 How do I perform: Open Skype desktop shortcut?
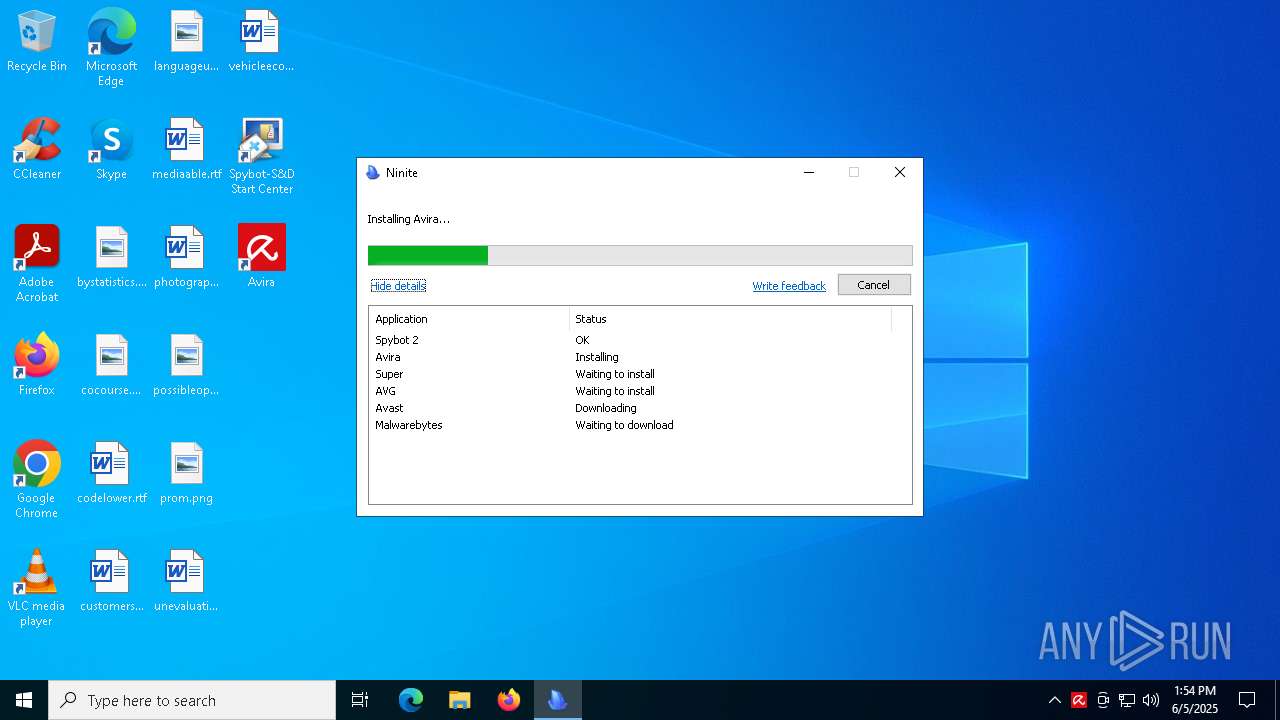111,150
